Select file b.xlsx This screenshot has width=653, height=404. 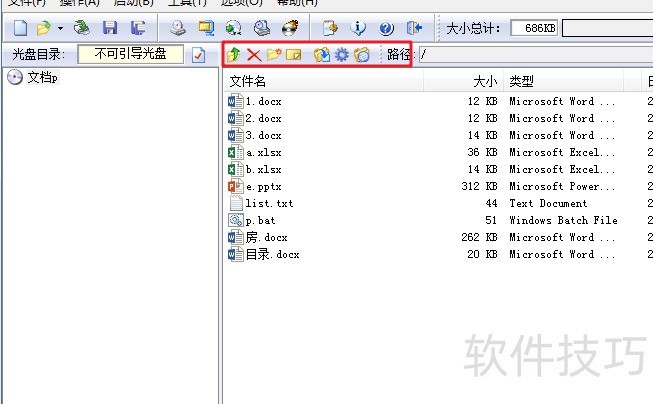[264, 170]
